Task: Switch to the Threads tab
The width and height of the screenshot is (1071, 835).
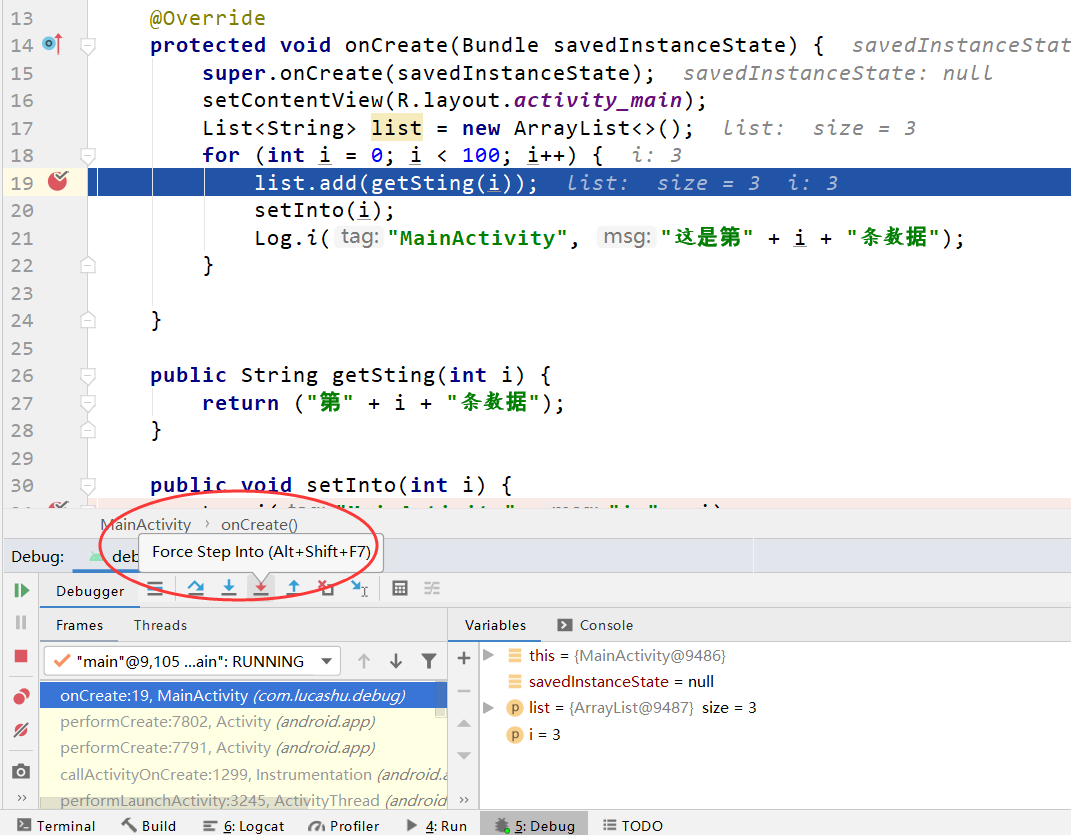Action: [160, 625]
